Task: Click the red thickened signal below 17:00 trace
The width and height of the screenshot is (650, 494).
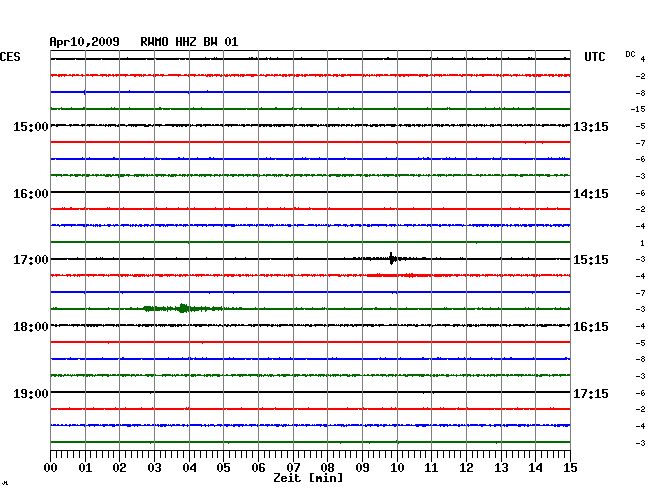Action: click(398, 275)
